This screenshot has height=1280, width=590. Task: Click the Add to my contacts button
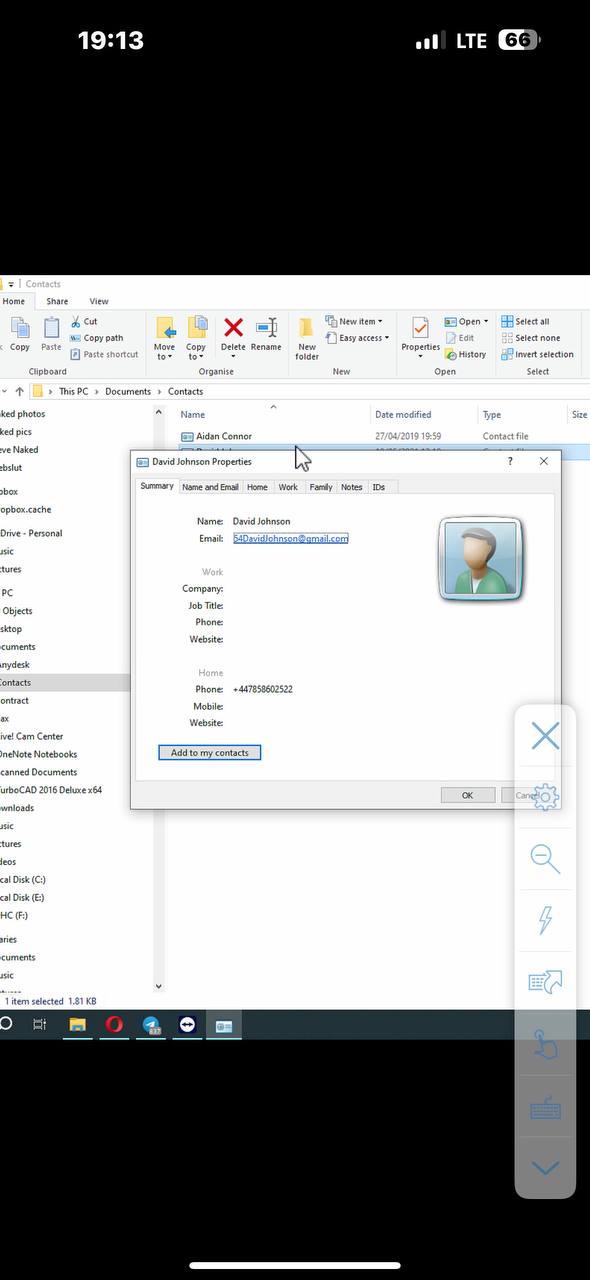(210, 752)
